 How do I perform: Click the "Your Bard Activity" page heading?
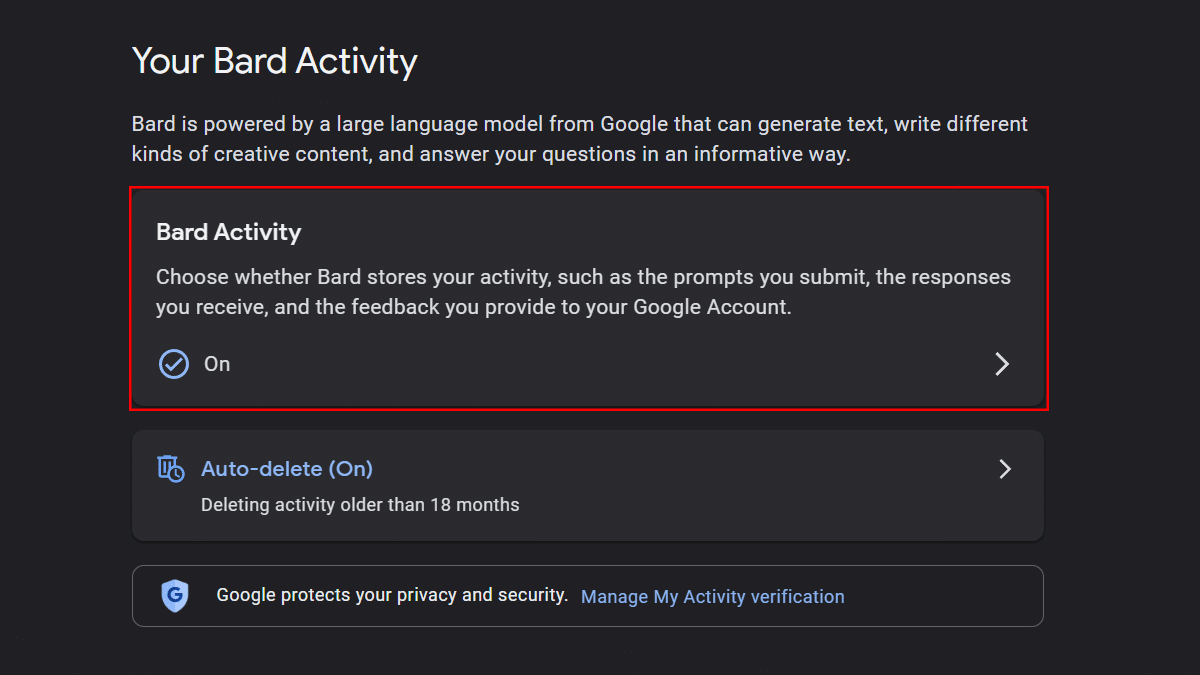coord(275,61)
